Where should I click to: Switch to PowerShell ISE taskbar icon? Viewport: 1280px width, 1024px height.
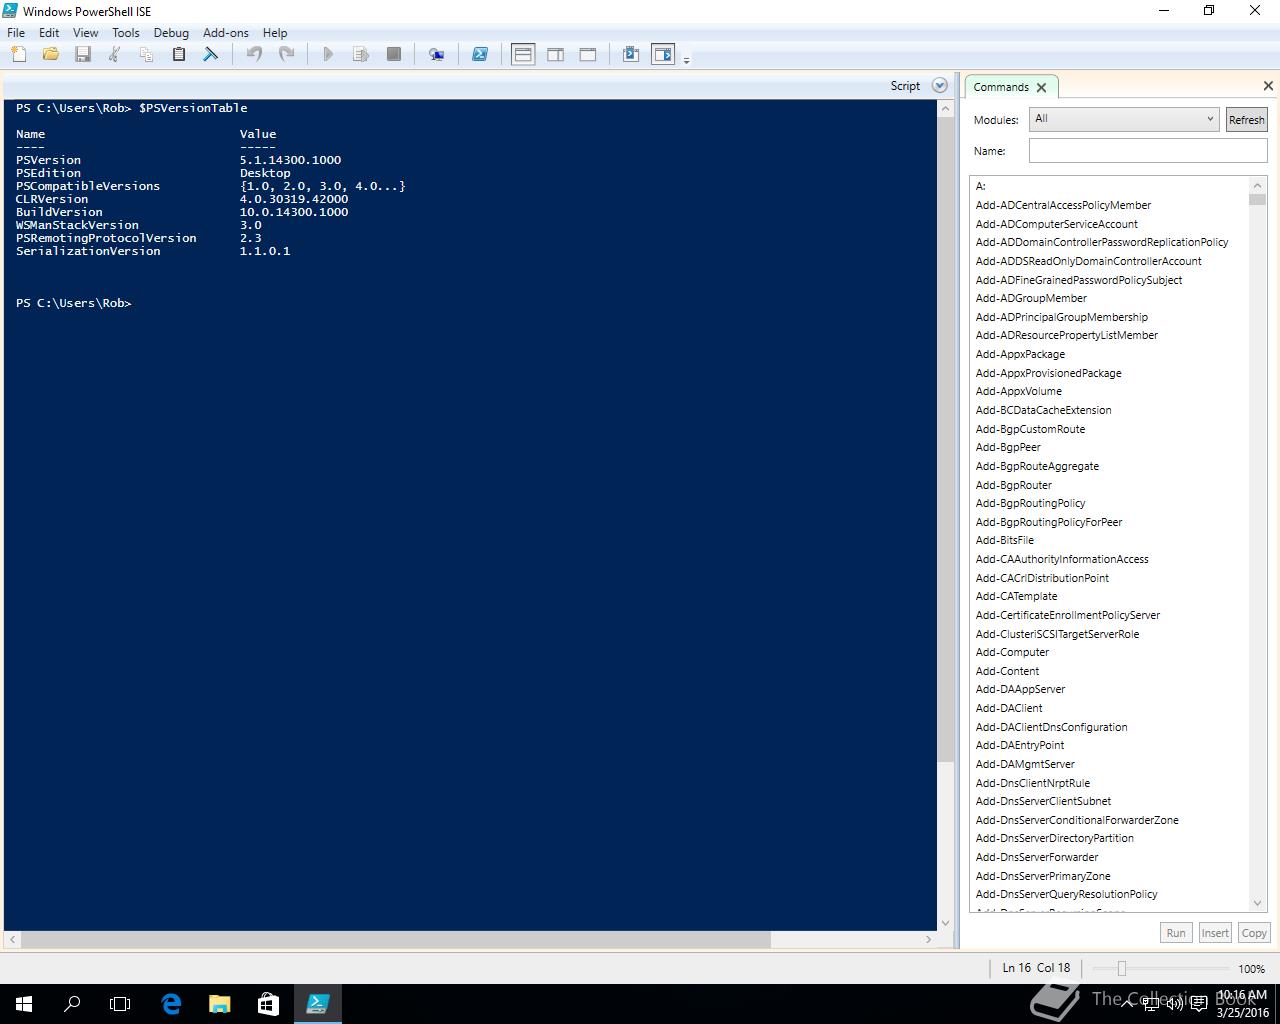[x=317, y=1004]
